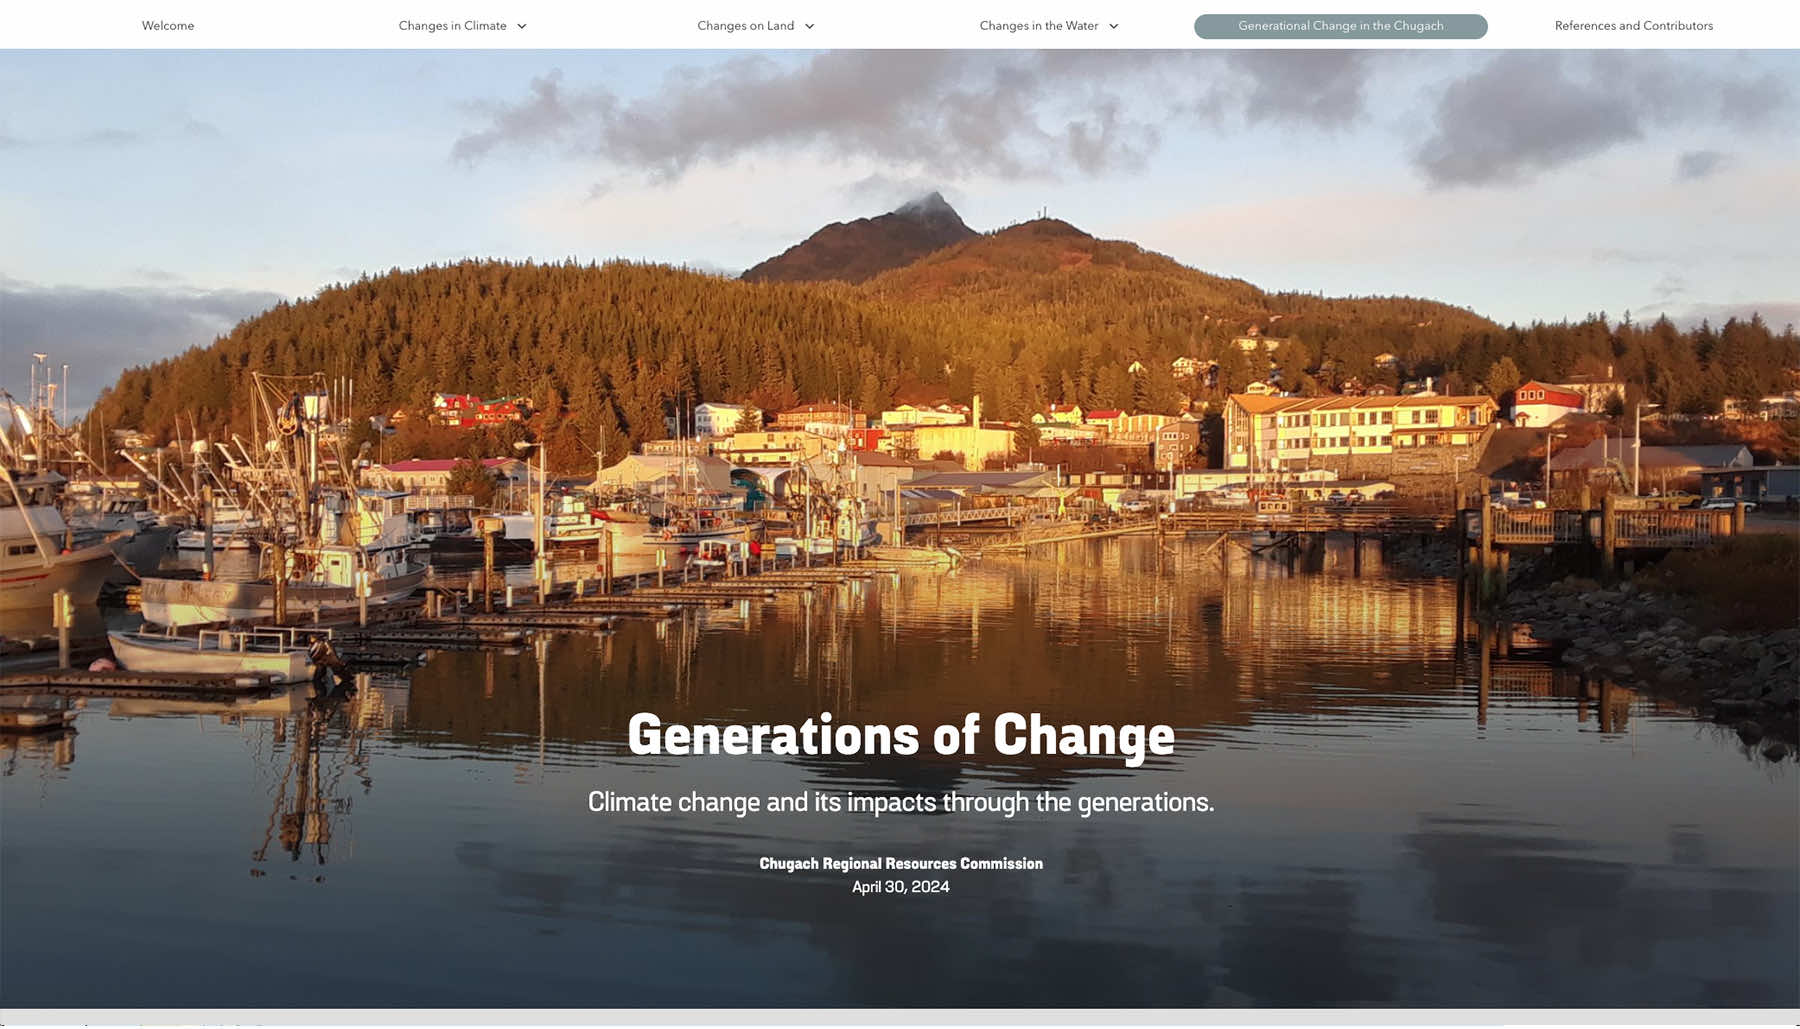The image size is (1800, 1029).
Task: Click the Generations of Change title
Action: pyautogui.click(x=901, y=735)
